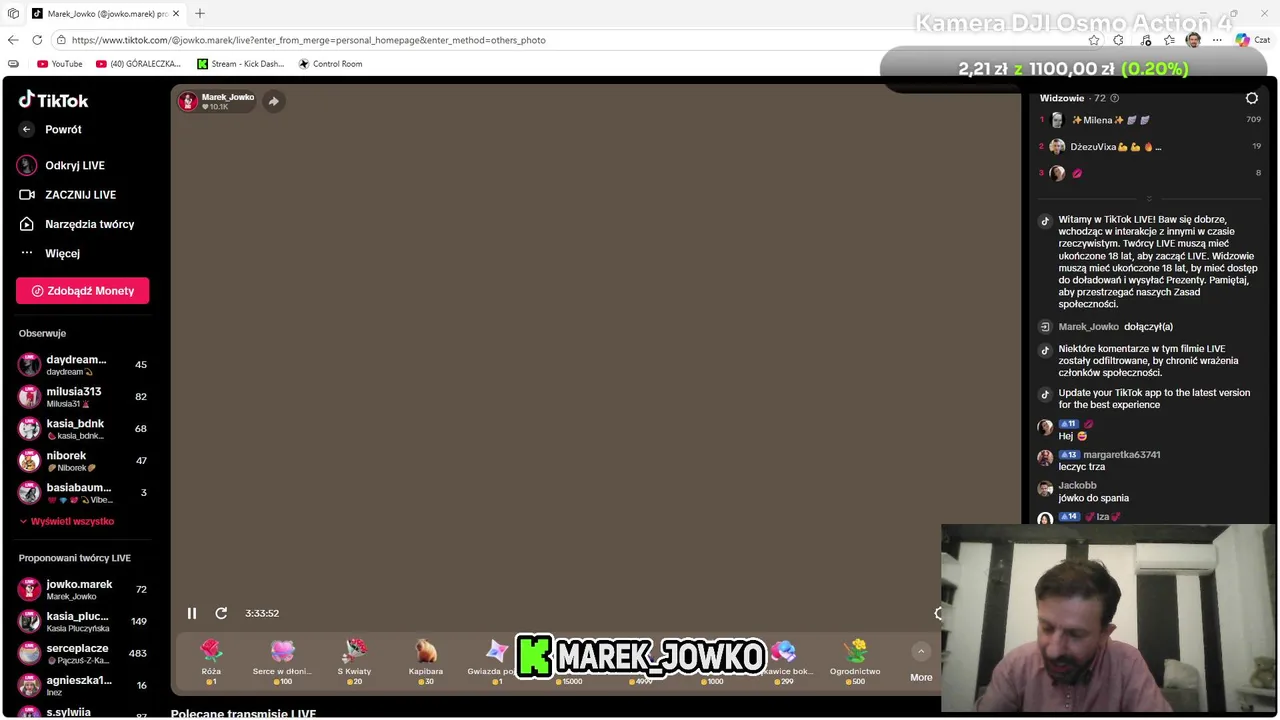This screenshot has height=720, width=1280.
Task: View site information padlock icon
Action: coord(61,40)
